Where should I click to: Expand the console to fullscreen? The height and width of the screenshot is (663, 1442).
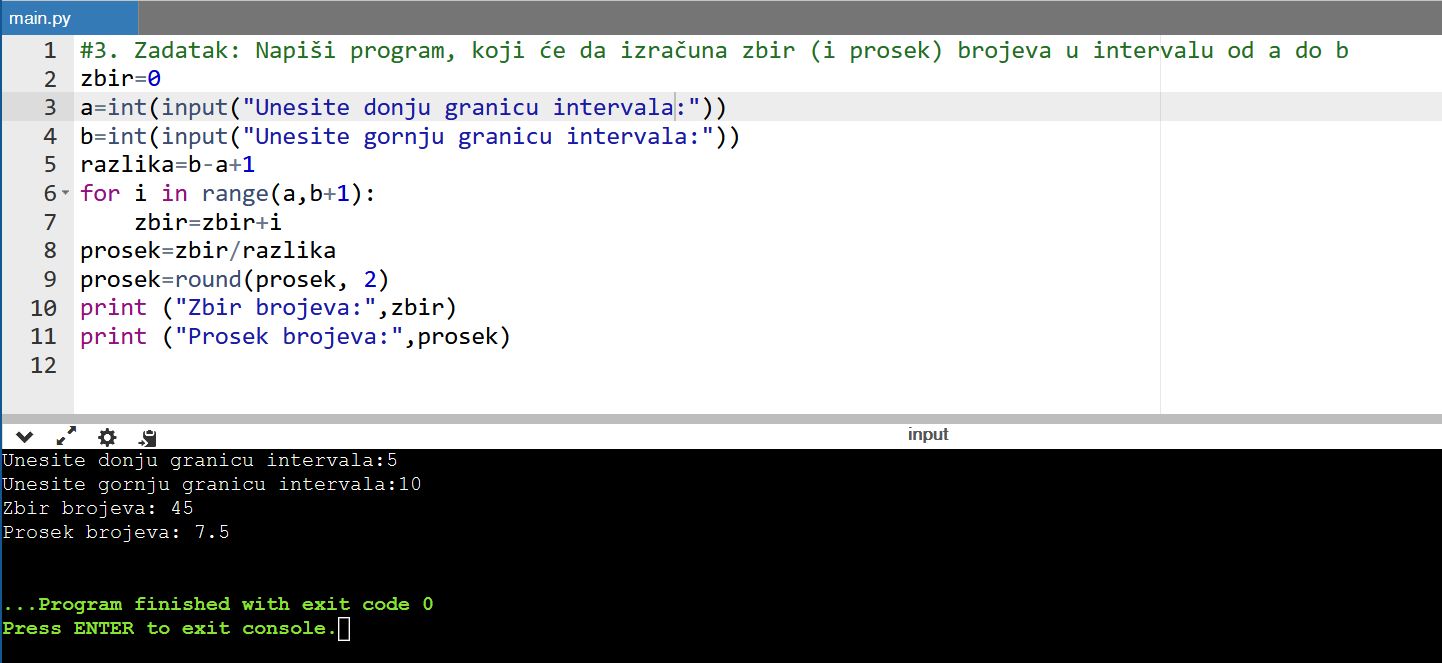pos(66,436)
